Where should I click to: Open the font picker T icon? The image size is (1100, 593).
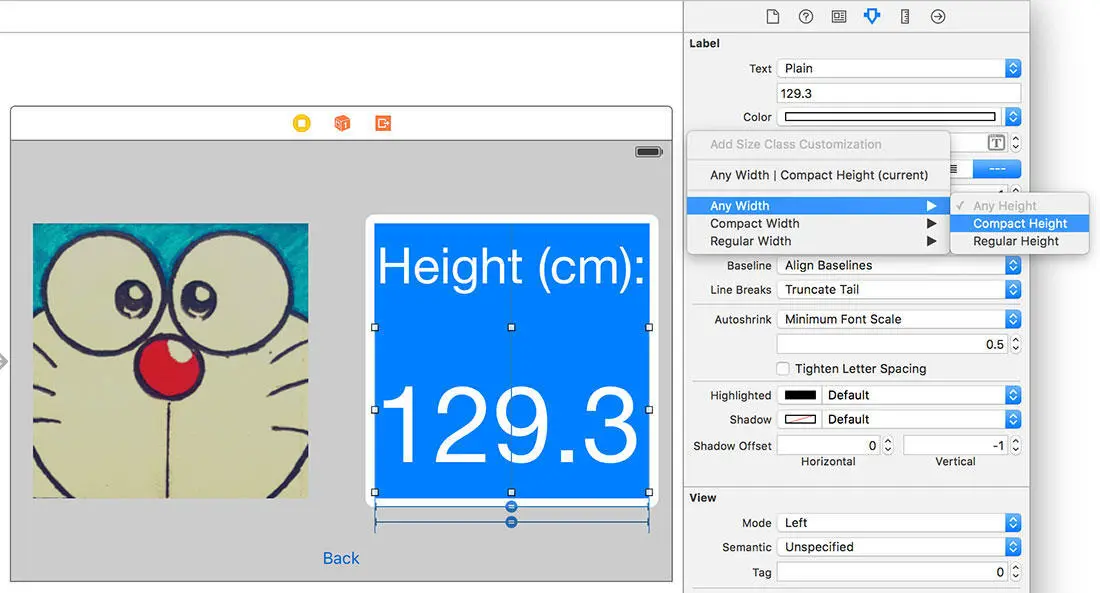996,143
